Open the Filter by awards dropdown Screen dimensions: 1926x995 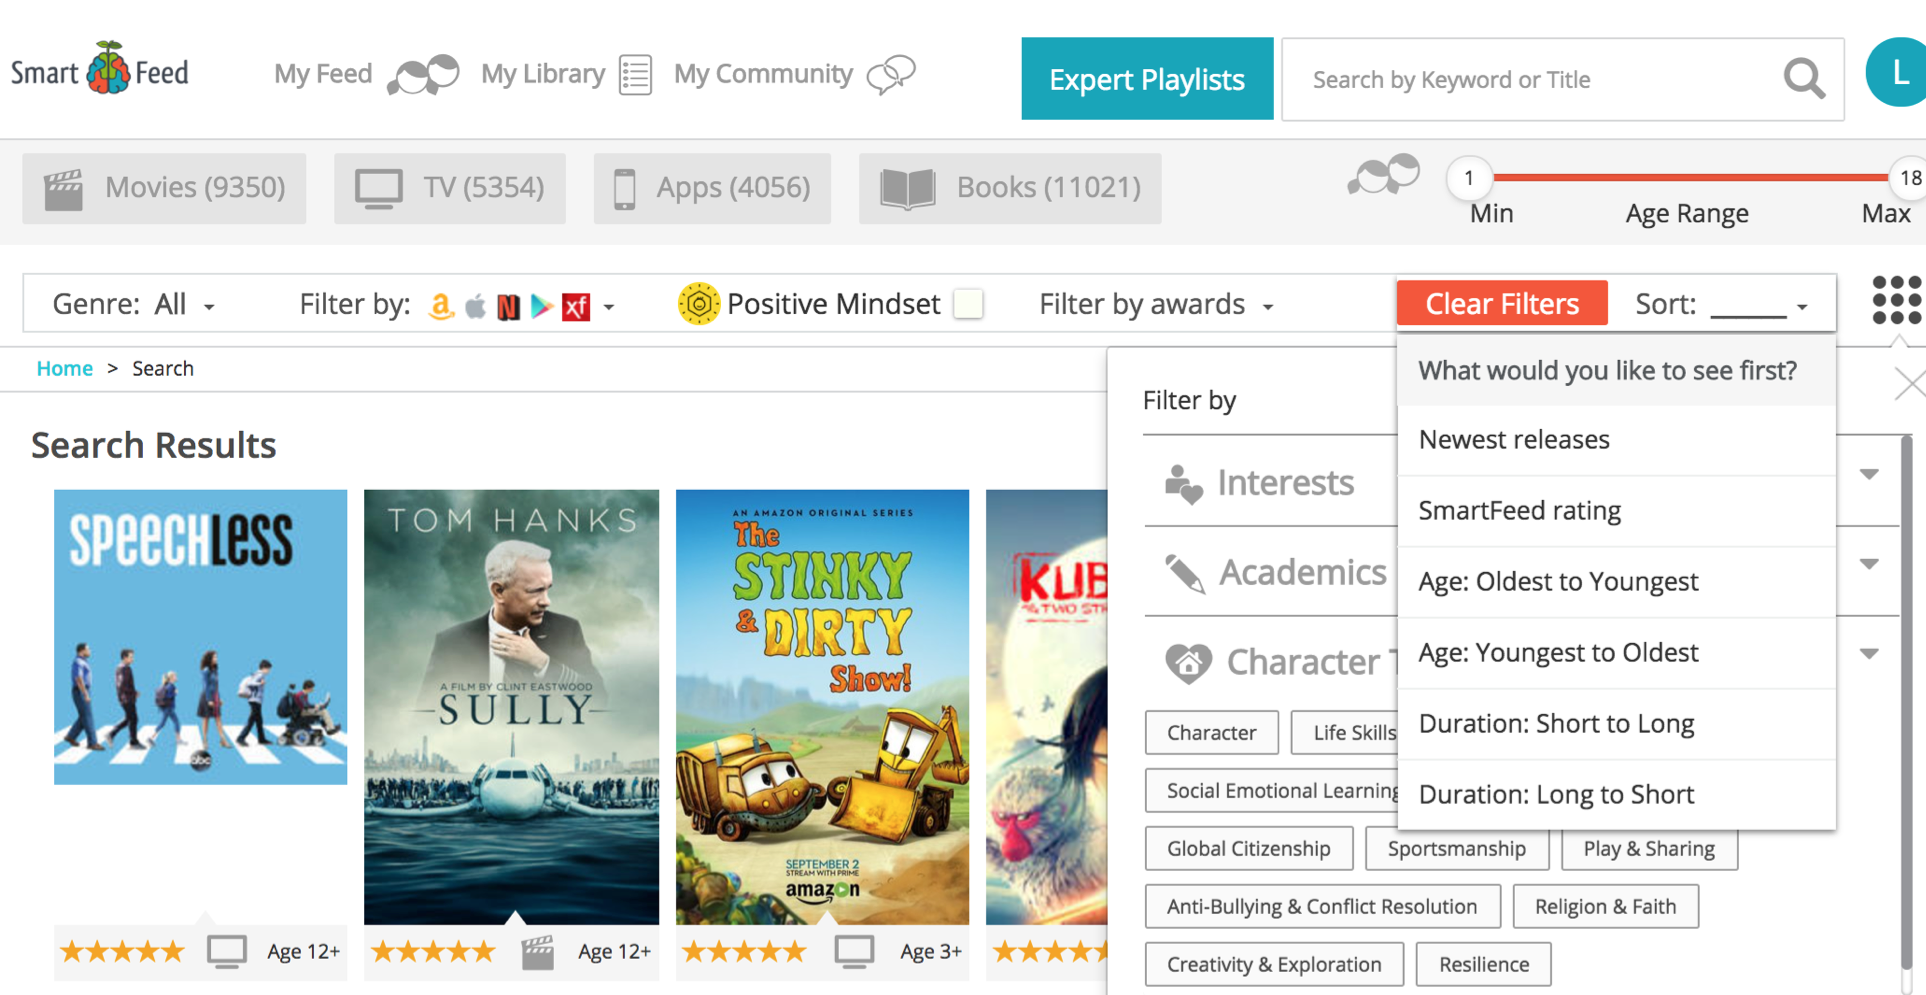(1156, 304)
